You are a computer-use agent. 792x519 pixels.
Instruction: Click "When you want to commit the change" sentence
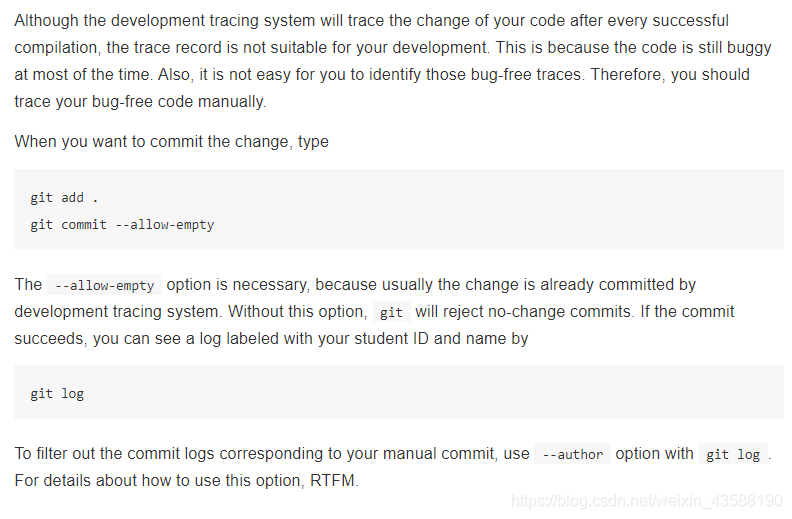pos(150,141)
